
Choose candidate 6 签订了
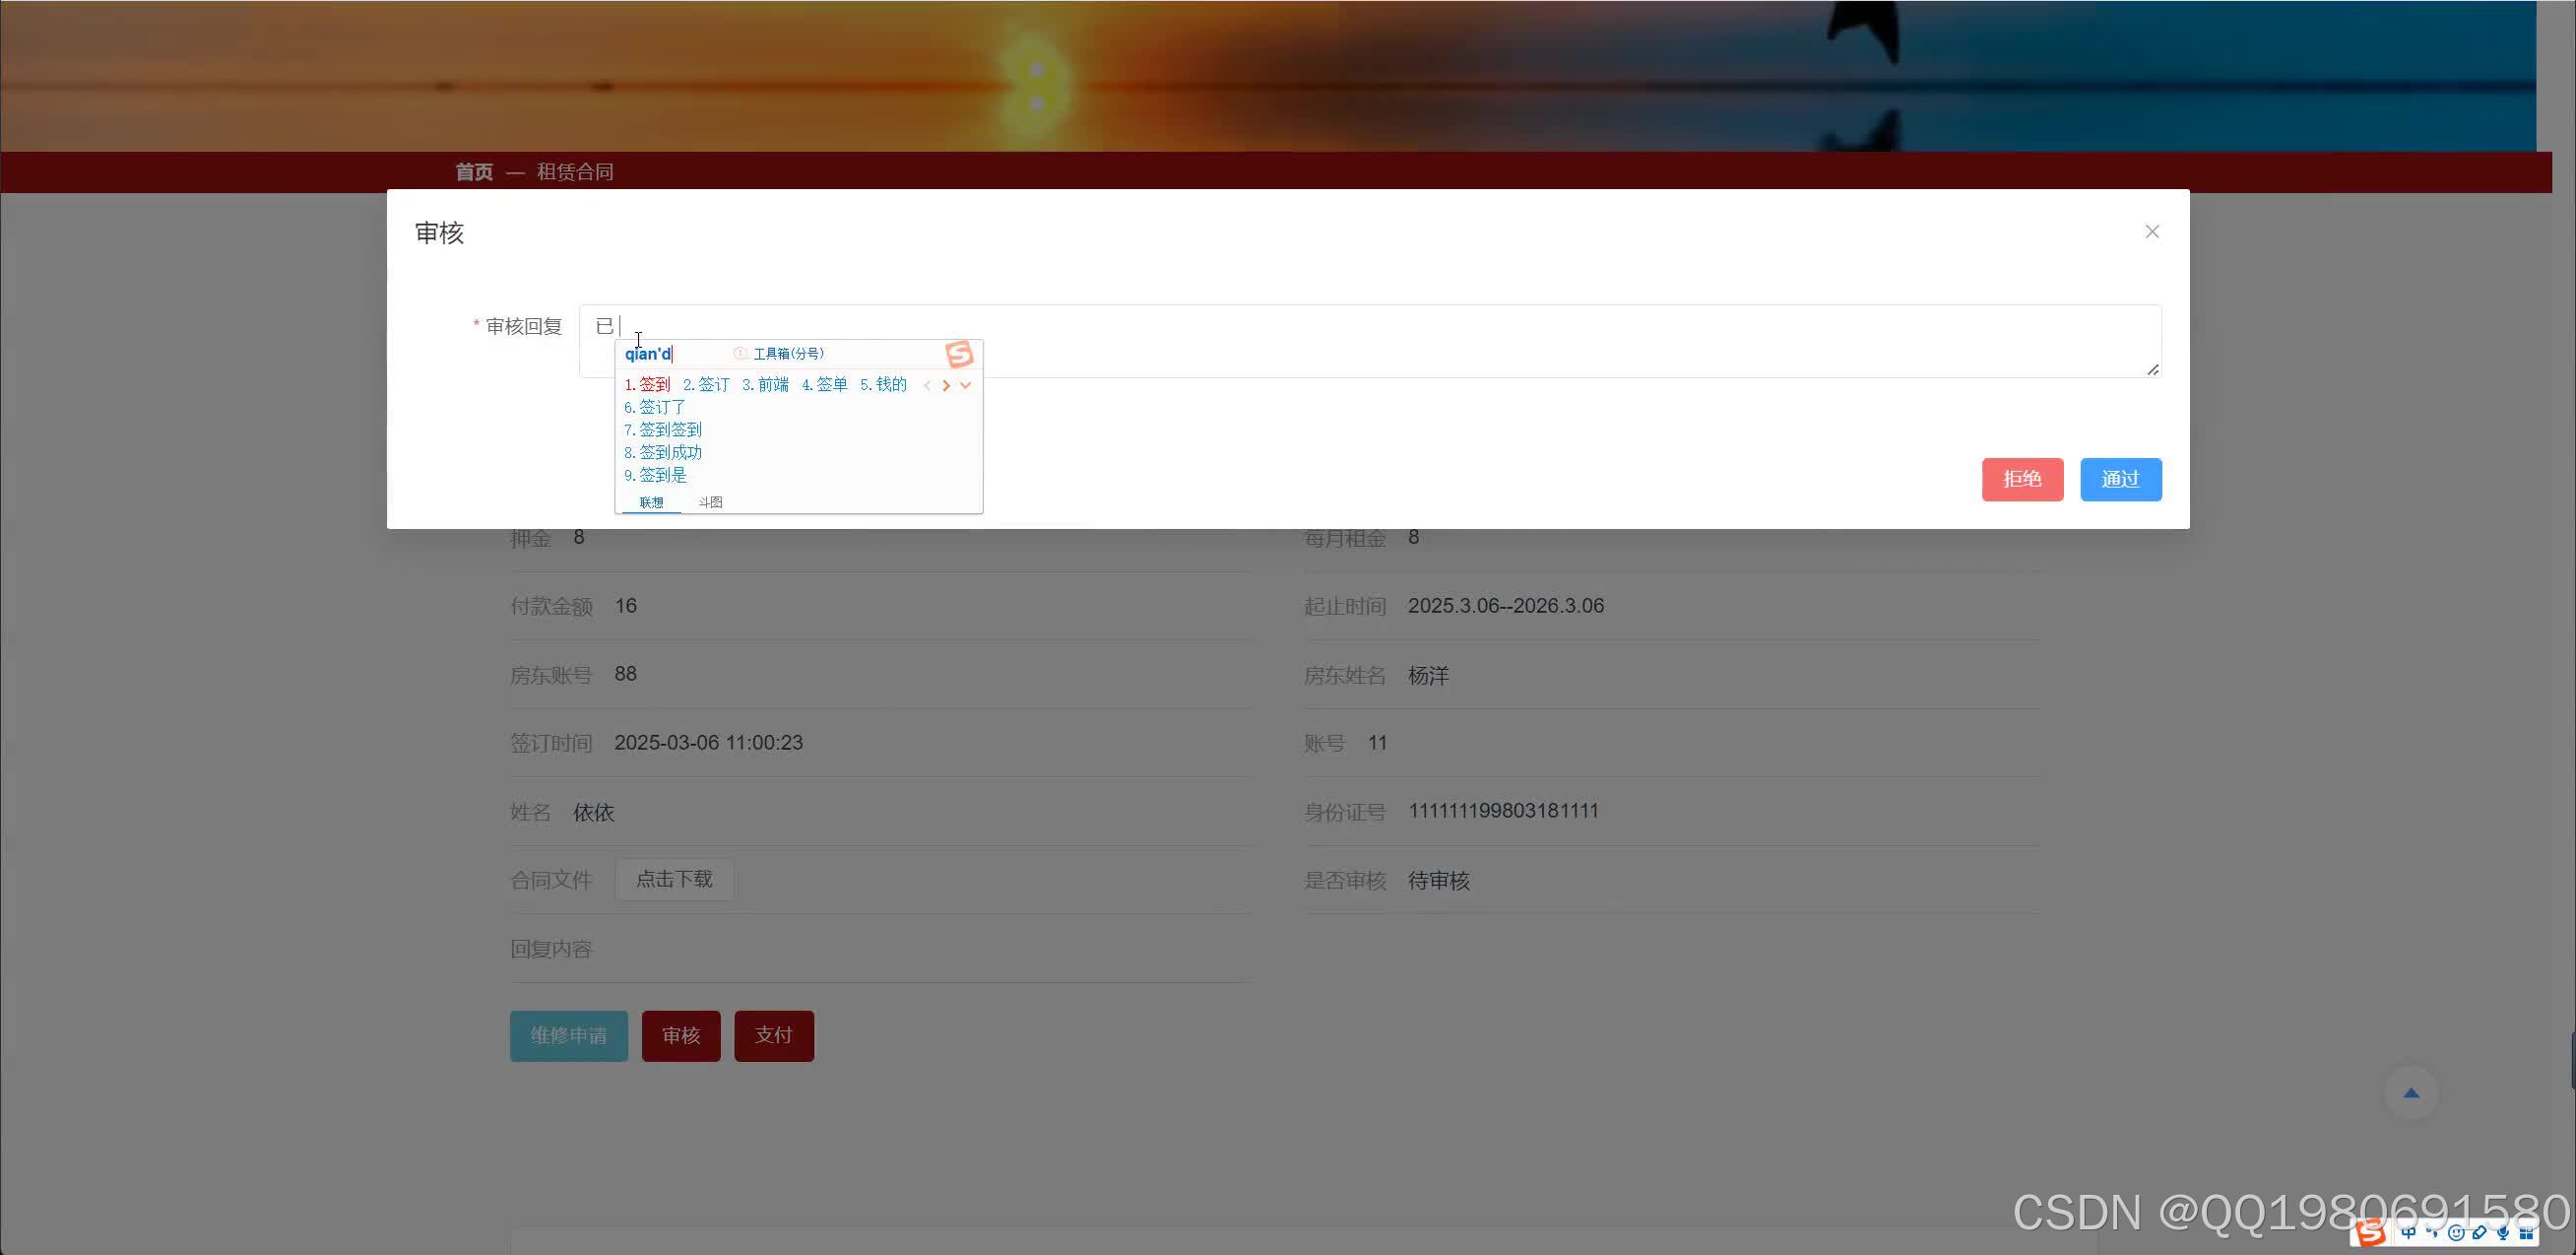pos(655,407)
